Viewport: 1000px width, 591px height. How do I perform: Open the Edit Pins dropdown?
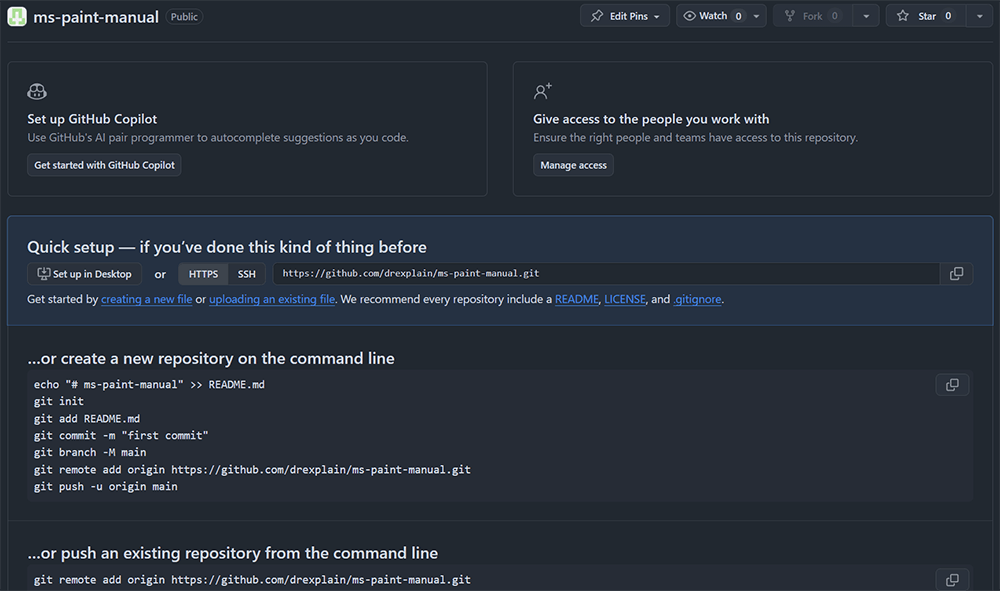624,16
